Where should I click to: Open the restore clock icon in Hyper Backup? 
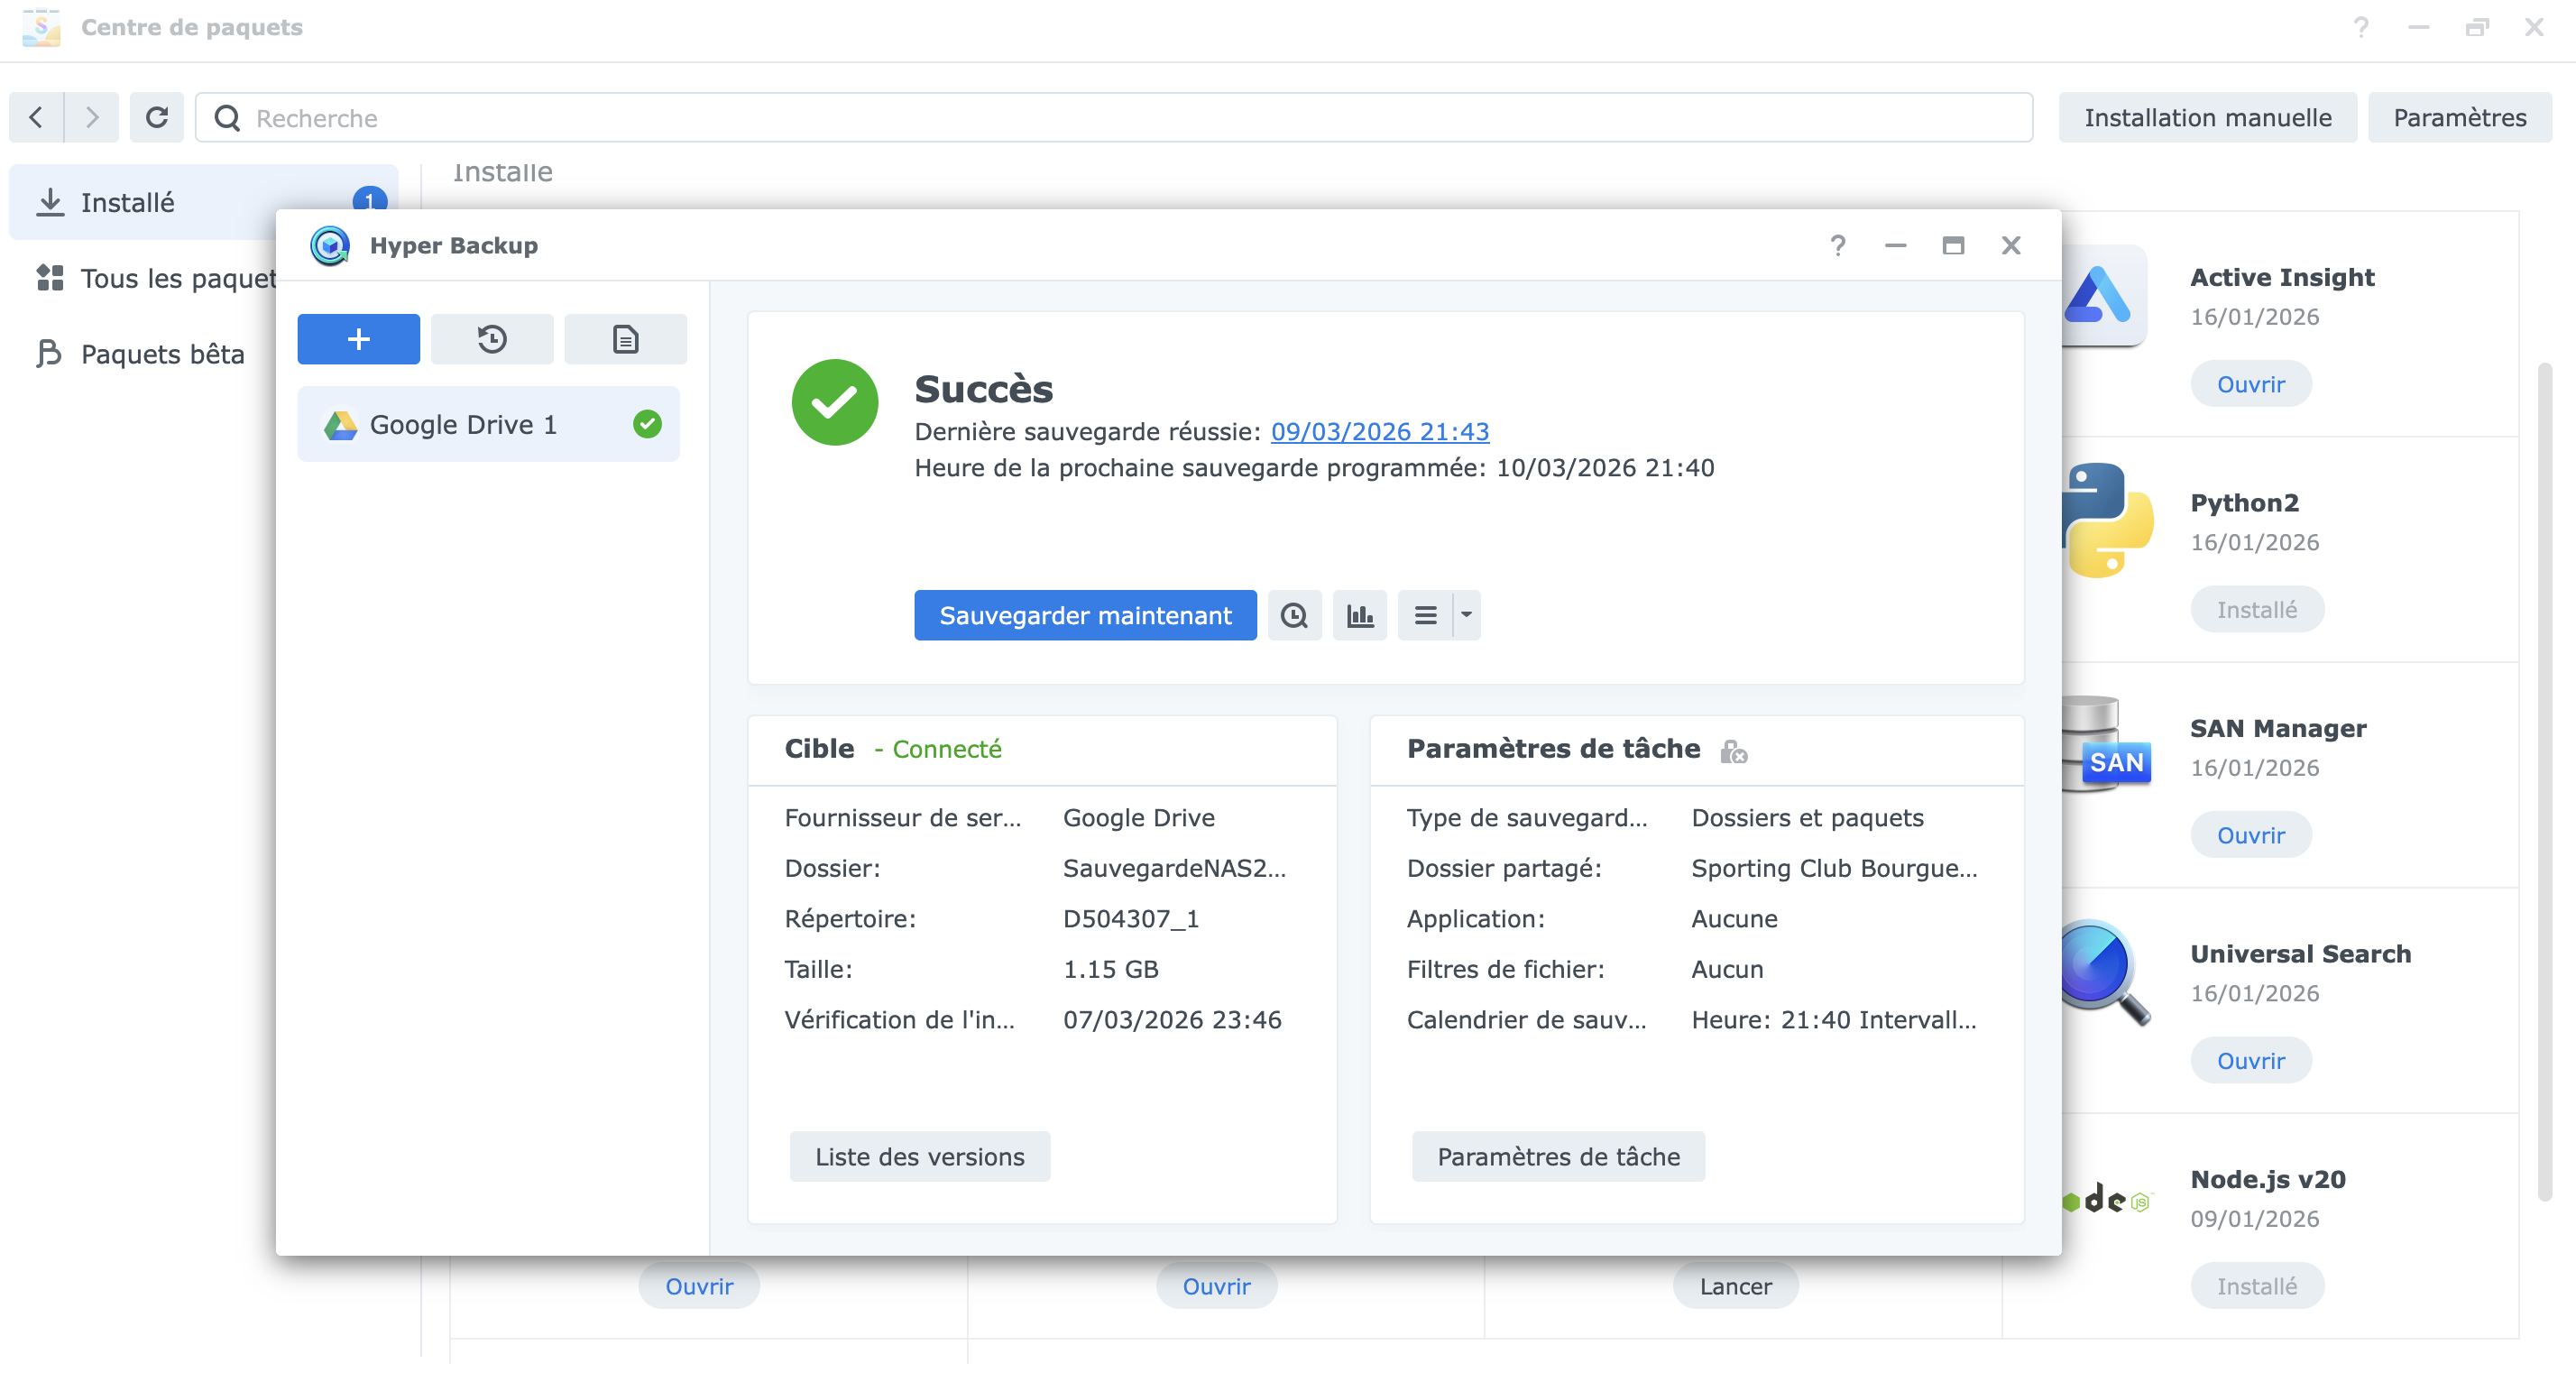coord(491,339)
